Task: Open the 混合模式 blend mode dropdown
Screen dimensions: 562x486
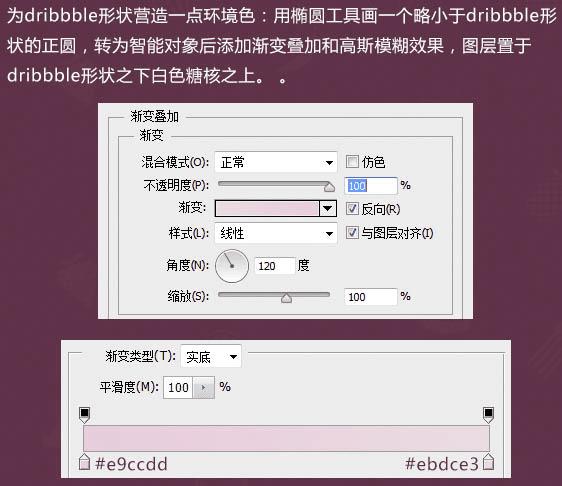Action: pyautogui.click(x=276, y=162)
